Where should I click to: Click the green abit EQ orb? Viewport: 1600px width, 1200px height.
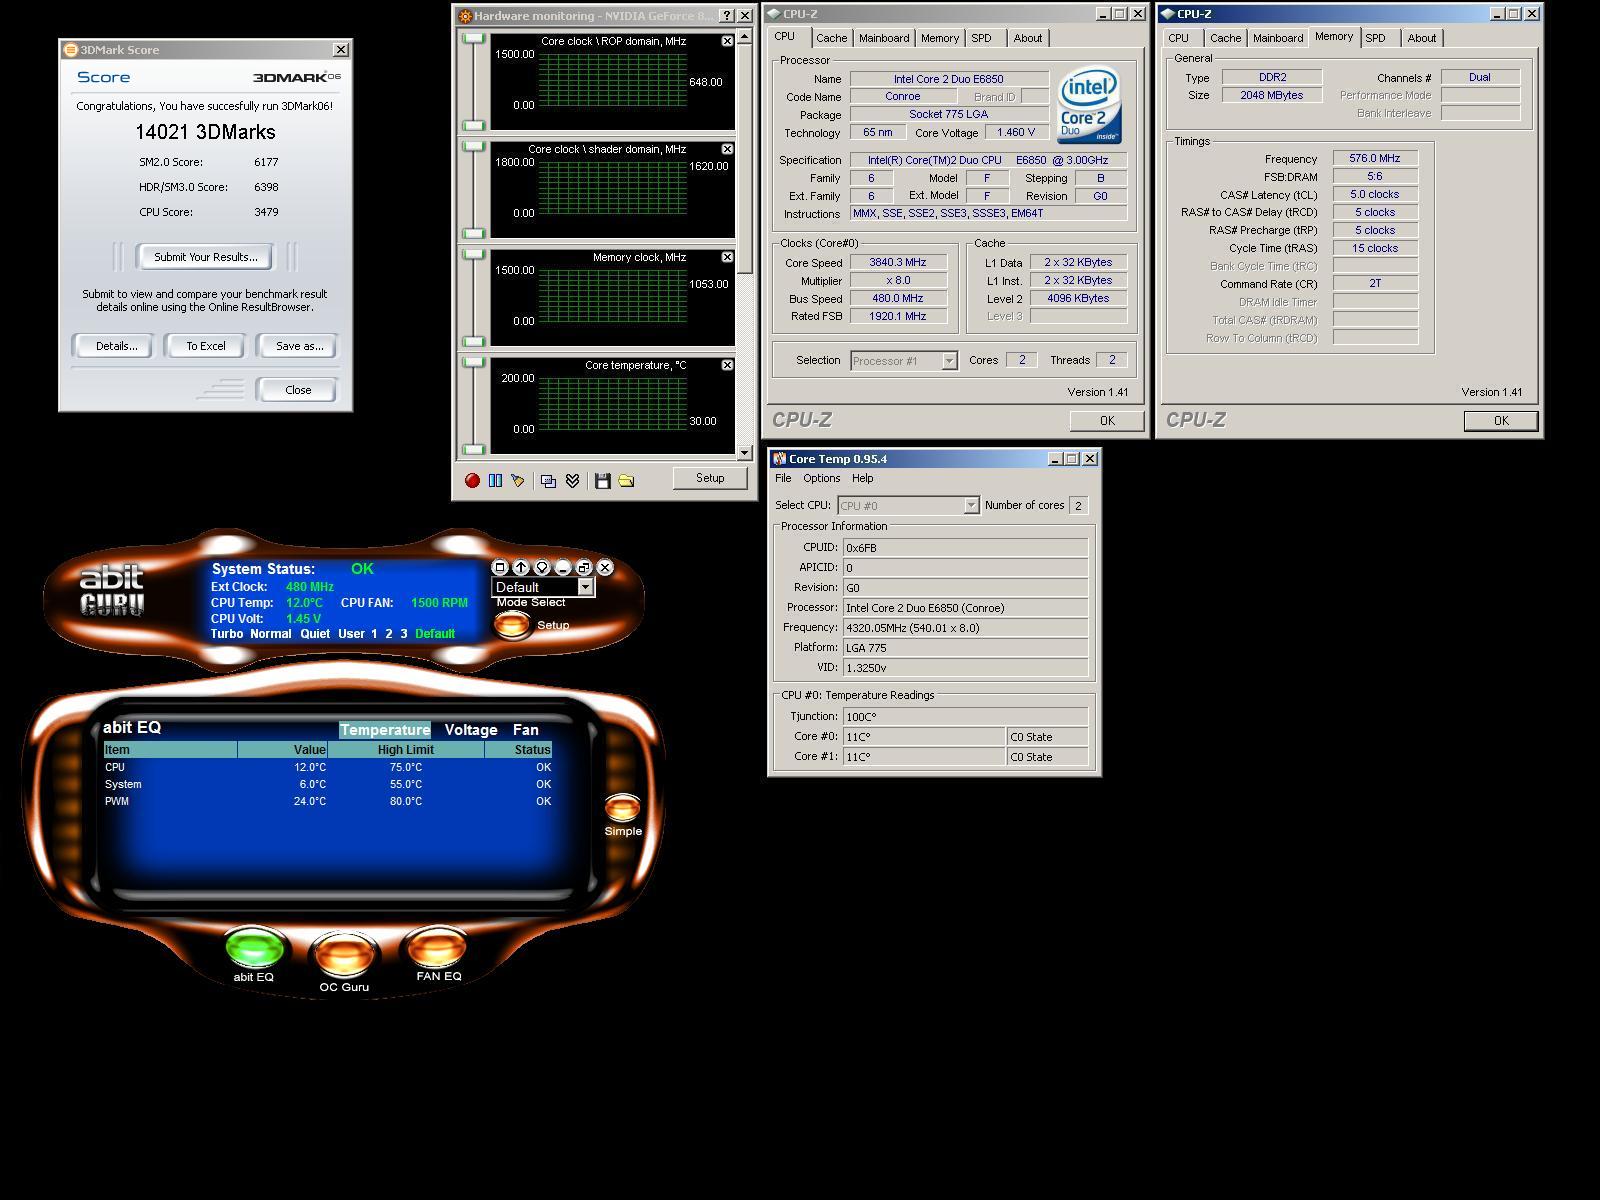(254, 947)
